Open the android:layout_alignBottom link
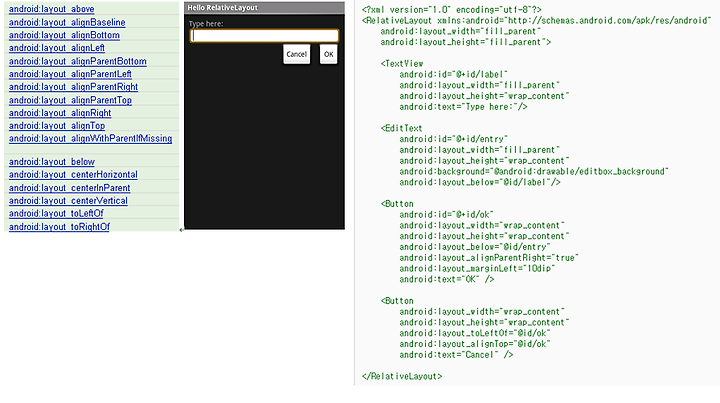720x403 pixels. pos(64,35)
